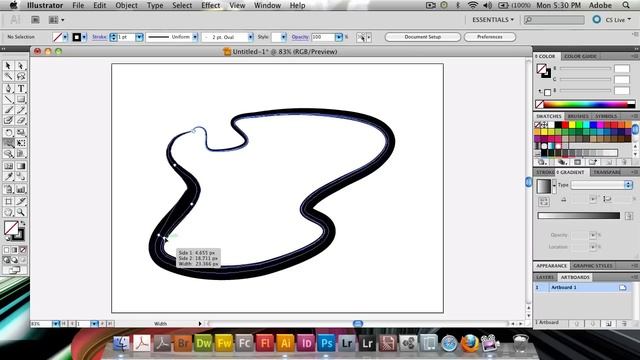Viewport: 640px width, 360px height.
Task: Open the 2 pt. Oval brush dropdown
Action: [x=250, y=37]
